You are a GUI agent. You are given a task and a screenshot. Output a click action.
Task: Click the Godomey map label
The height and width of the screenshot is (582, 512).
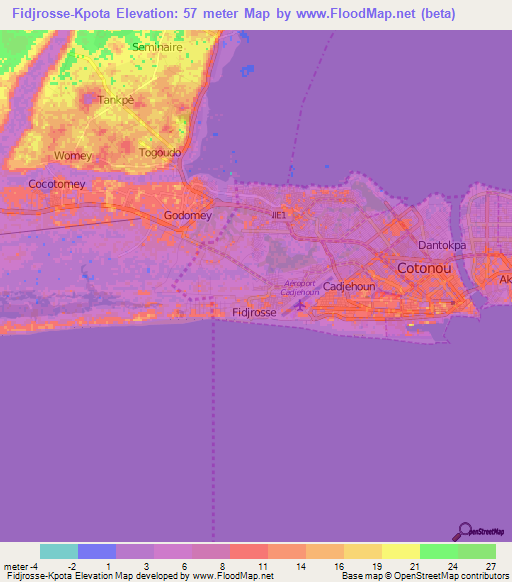pos(188,215)
